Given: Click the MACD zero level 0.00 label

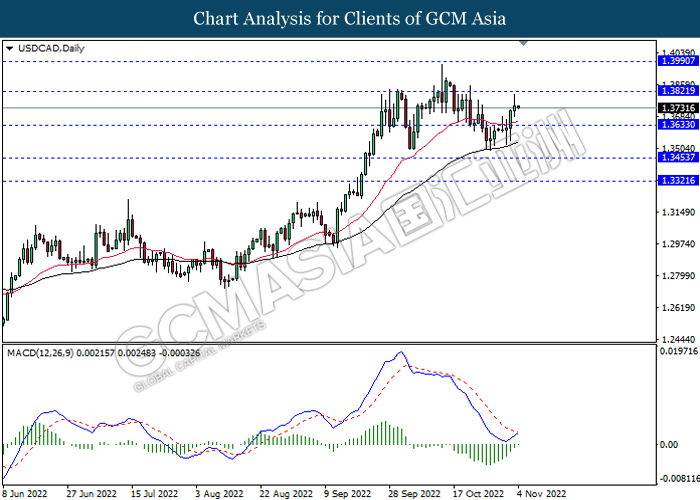Looking at the screenshot, I should [x=668, y=445].
